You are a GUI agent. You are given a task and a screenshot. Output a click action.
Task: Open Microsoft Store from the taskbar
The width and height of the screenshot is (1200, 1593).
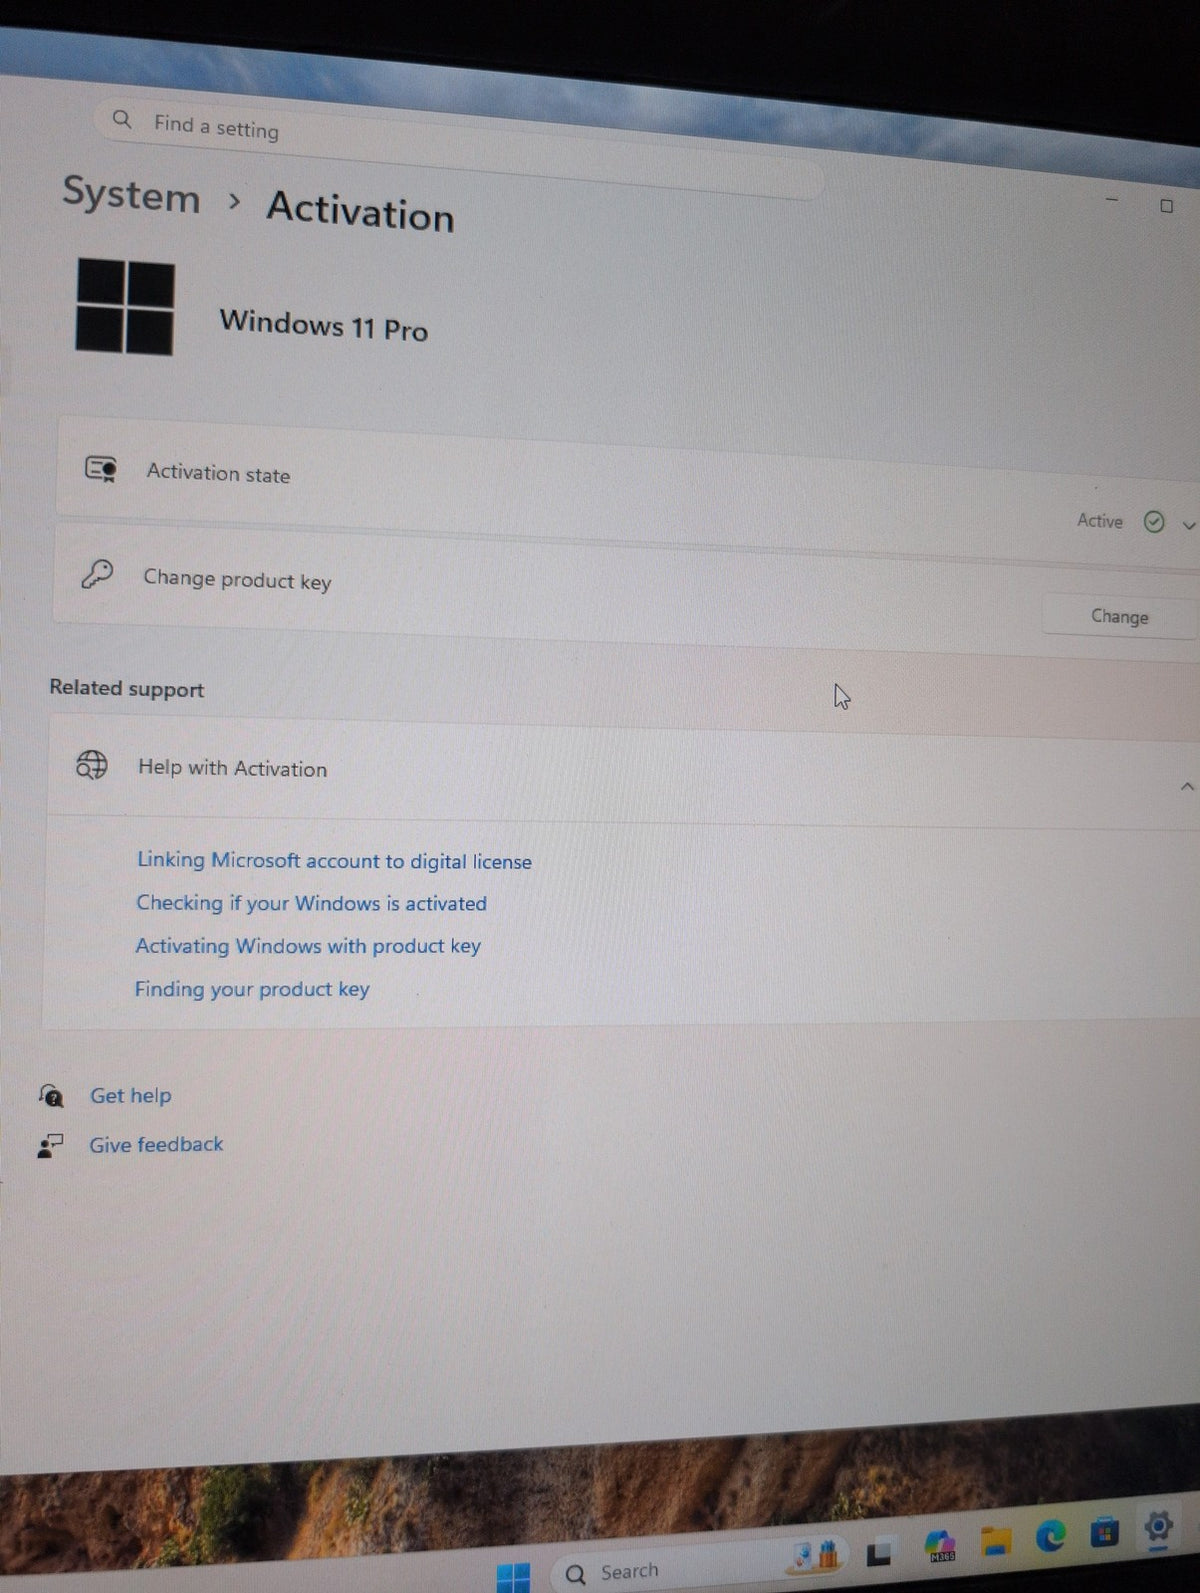(1104, 1532)
